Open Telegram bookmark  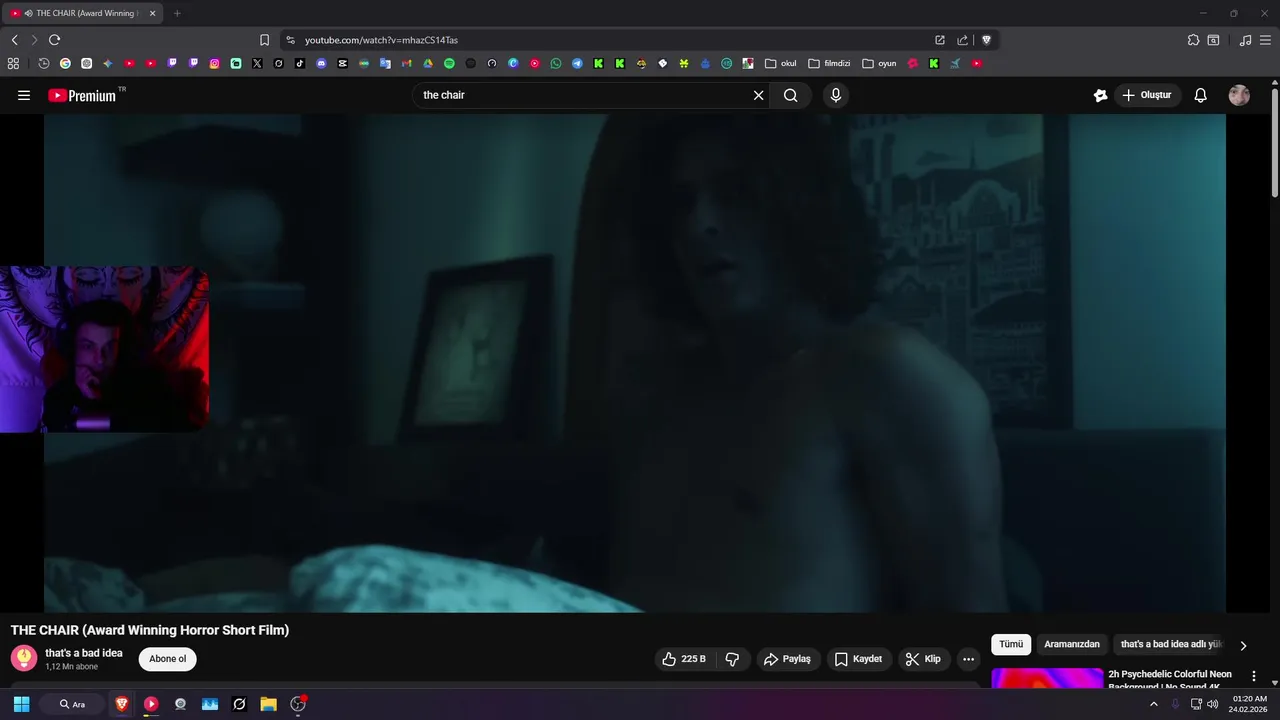577,63
